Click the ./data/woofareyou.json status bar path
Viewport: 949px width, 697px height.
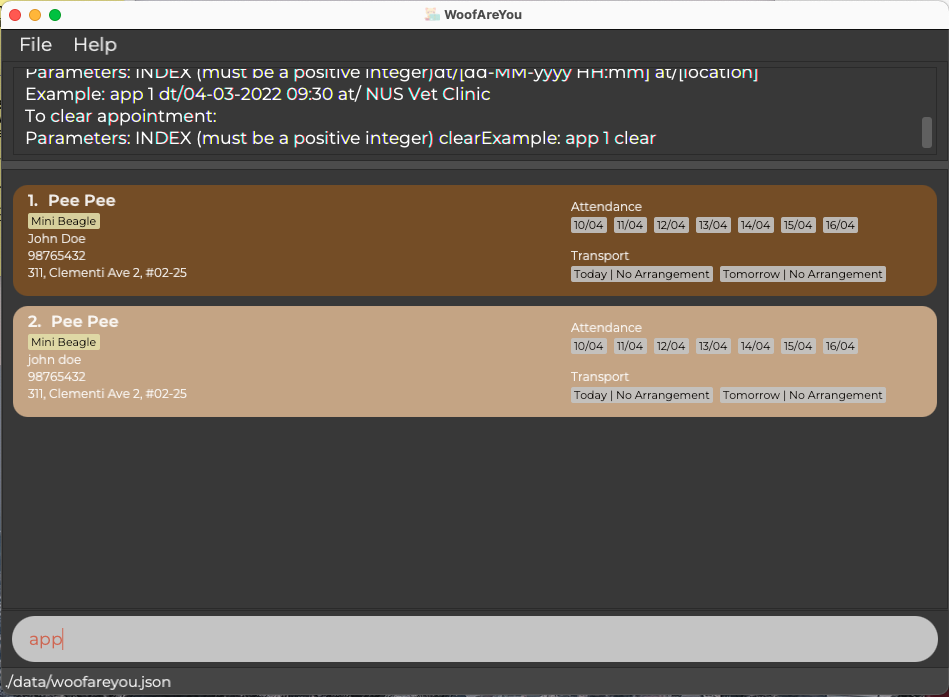tap(88, 682)
